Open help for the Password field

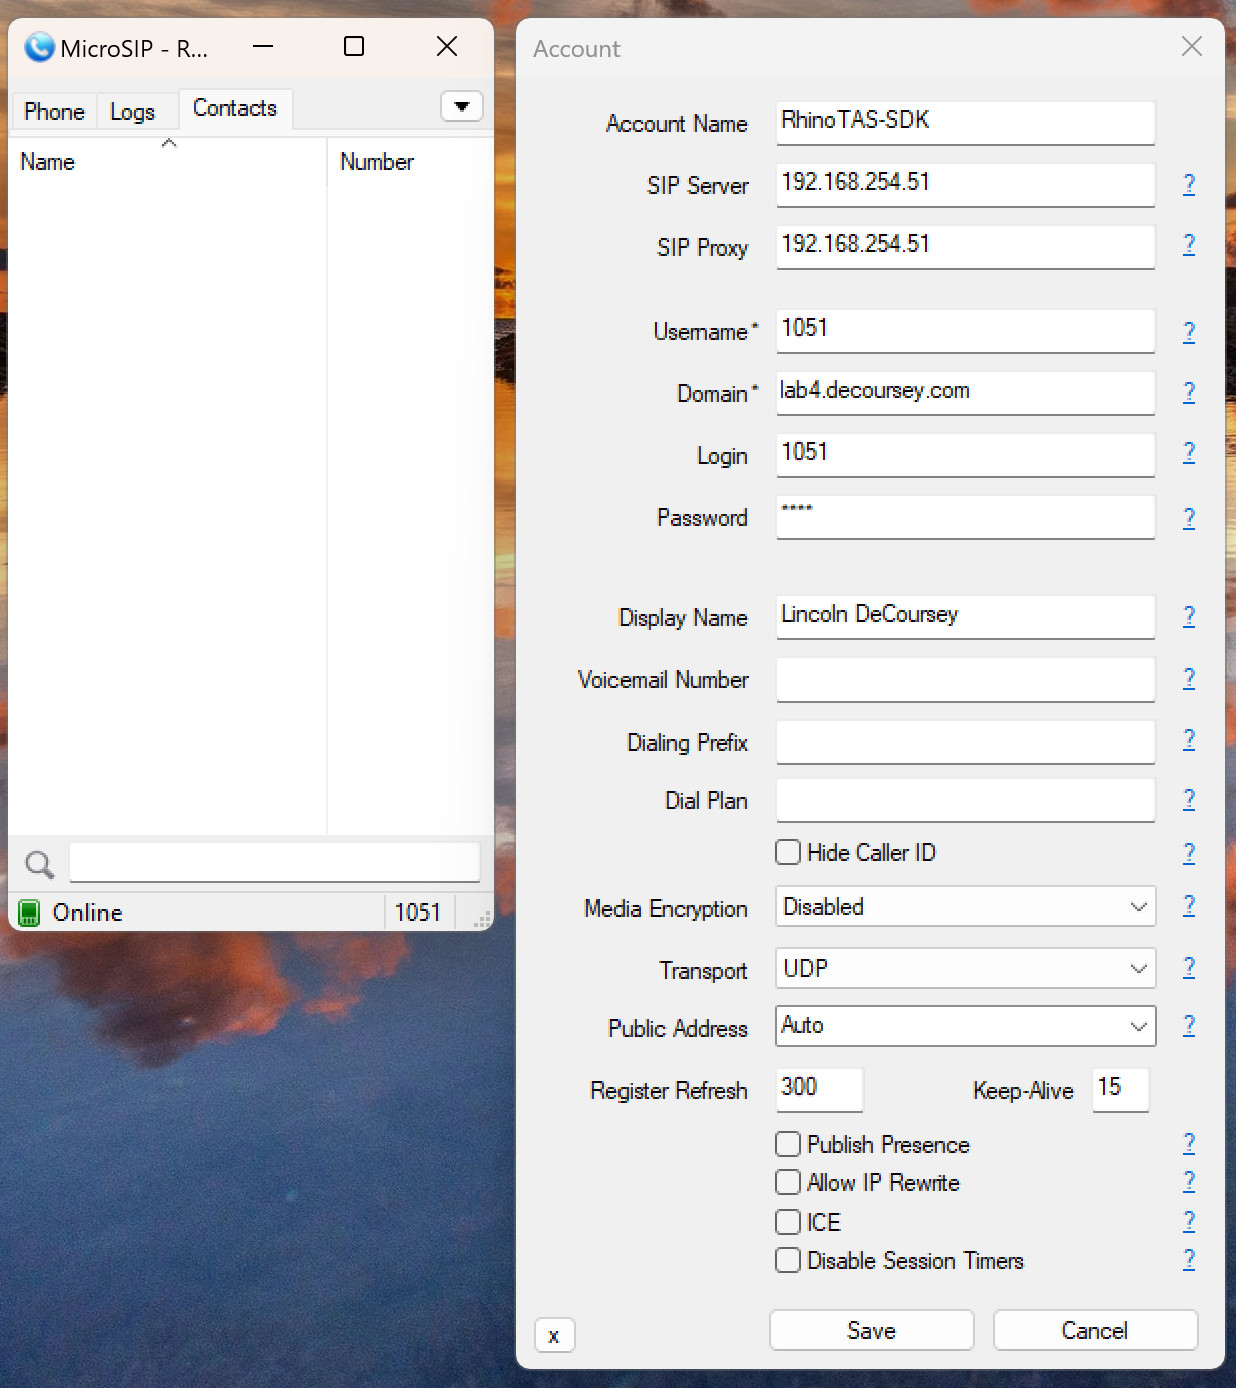1189,518
